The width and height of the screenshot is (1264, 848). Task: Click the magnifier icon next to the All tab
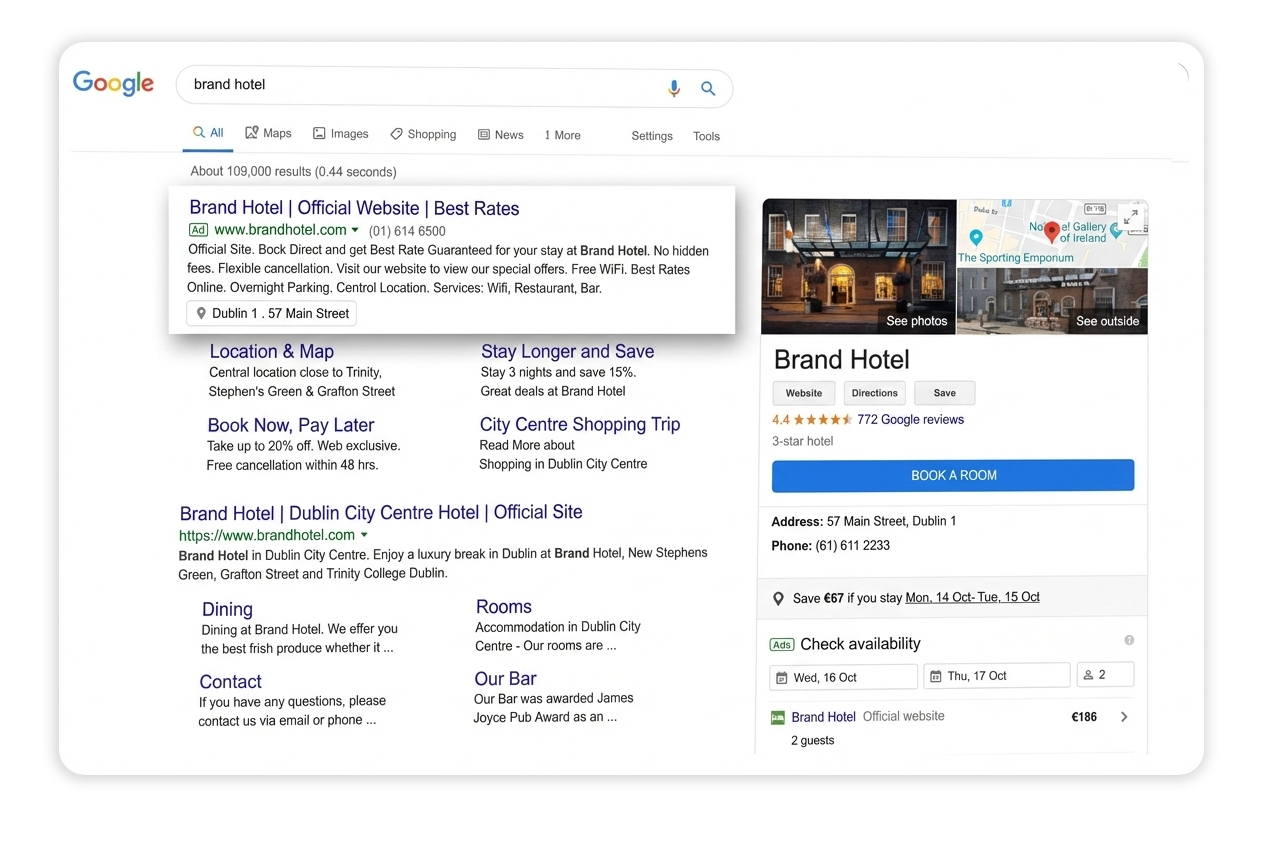coord(196,131)
